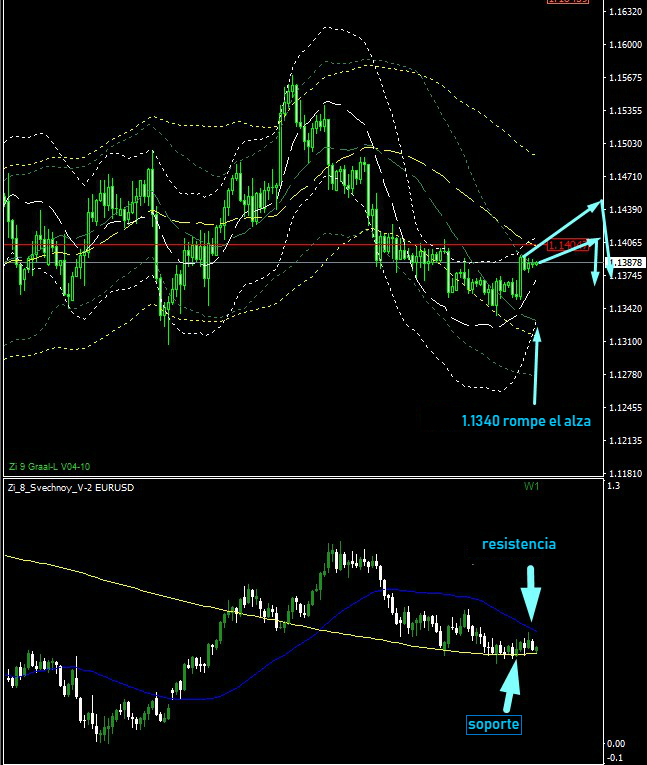Select the '1.1340 rompe el alza' text

(526, 421)
